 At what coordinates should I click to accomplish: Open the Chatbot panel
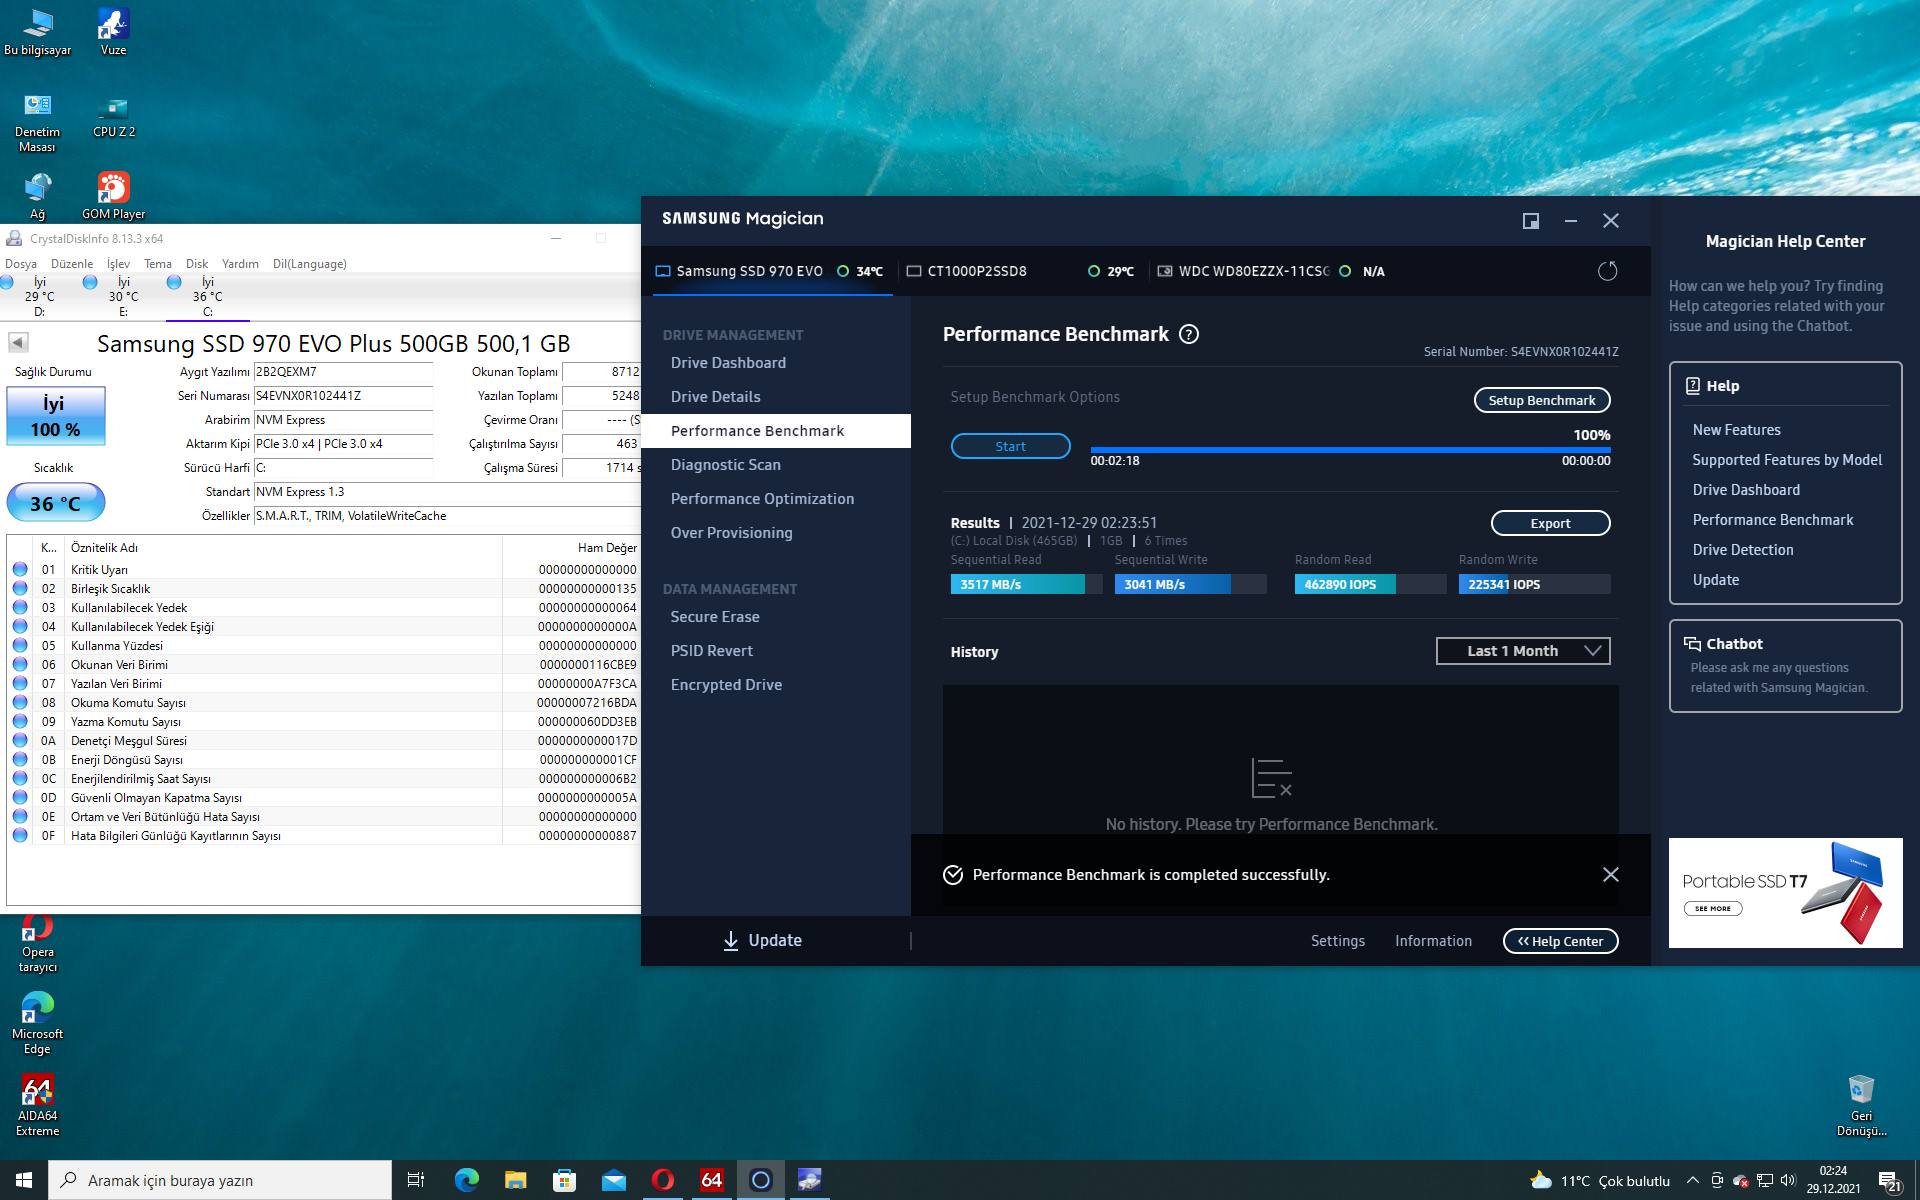[x=1785, y=666]
